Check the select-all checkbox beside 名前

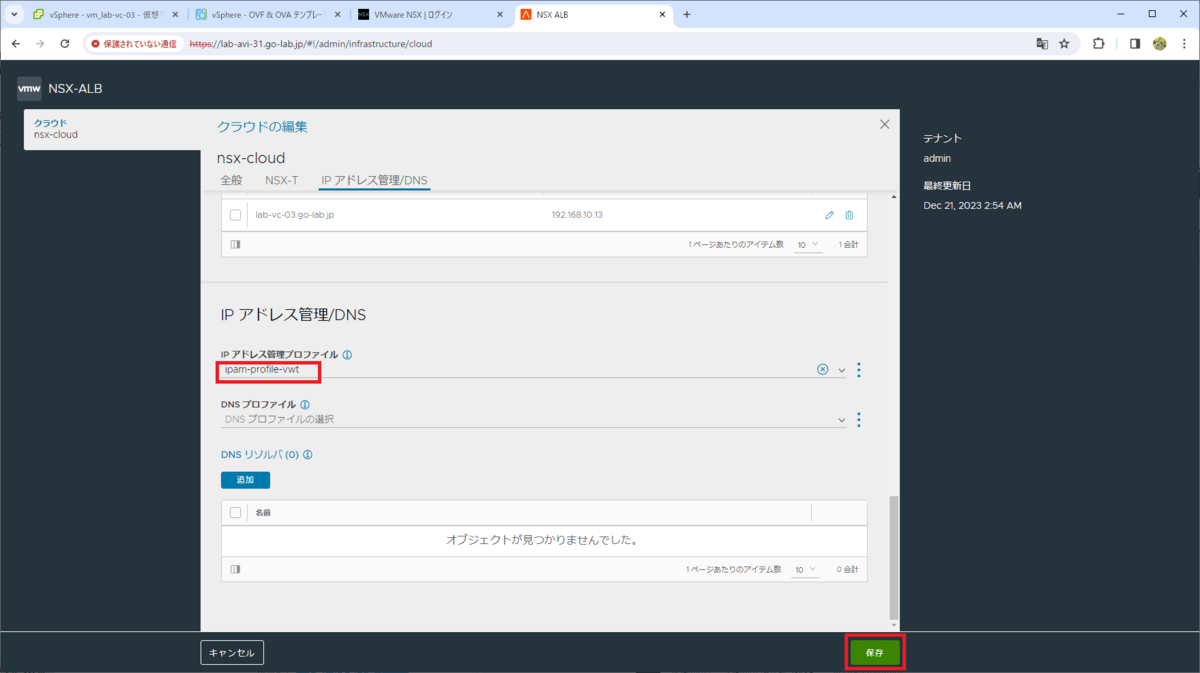(x=235, y=512)
